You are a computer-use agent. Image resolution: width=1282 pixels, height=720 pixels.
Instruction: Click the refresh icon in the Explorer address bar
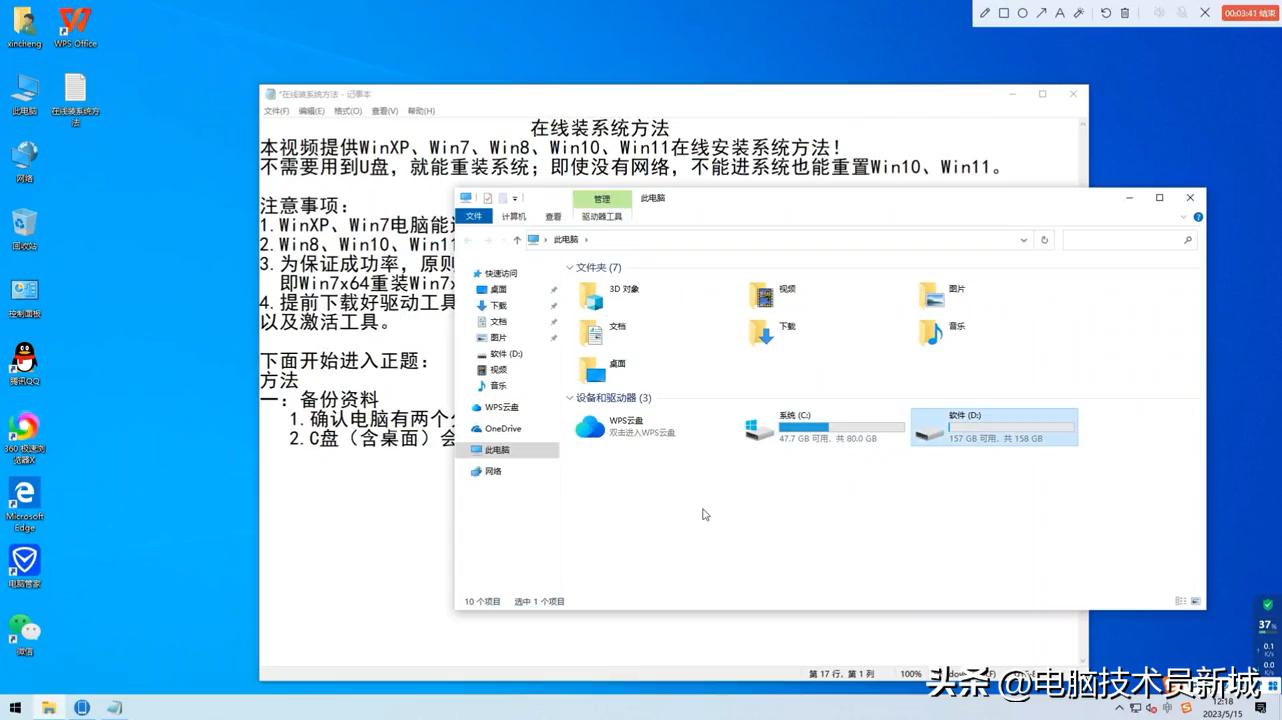1045,239
